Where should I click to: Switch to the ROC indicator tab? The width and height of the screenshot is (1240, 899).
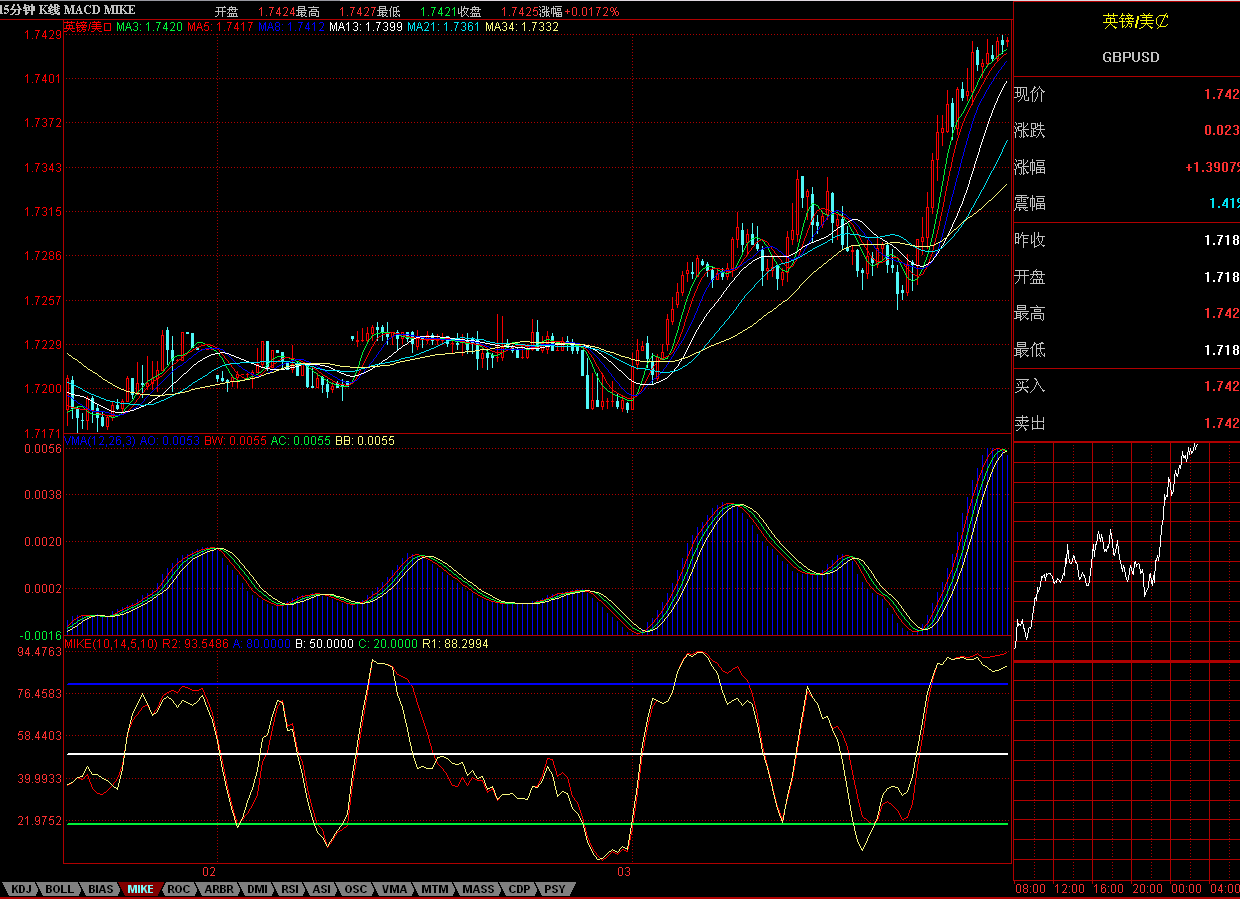pos(178,889)
